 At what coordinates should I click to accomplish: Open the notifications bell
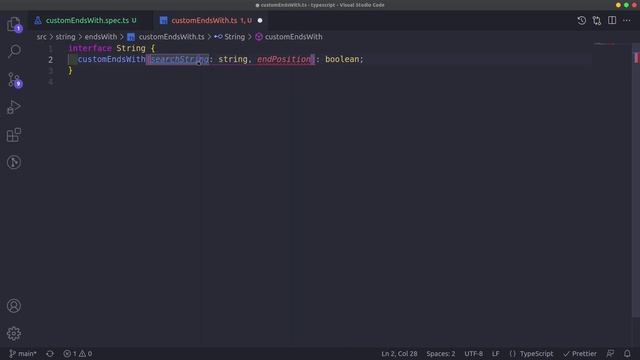coord(627,353)
